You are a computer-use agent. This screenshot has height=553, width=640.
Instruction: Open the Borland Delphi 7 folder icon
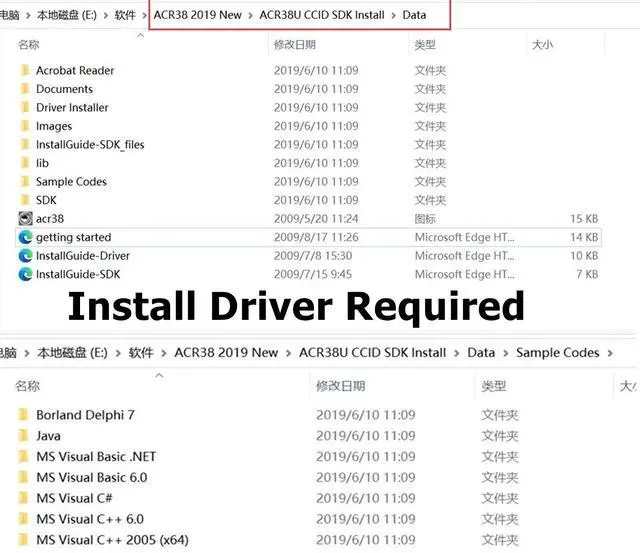(x=25, y=415)
